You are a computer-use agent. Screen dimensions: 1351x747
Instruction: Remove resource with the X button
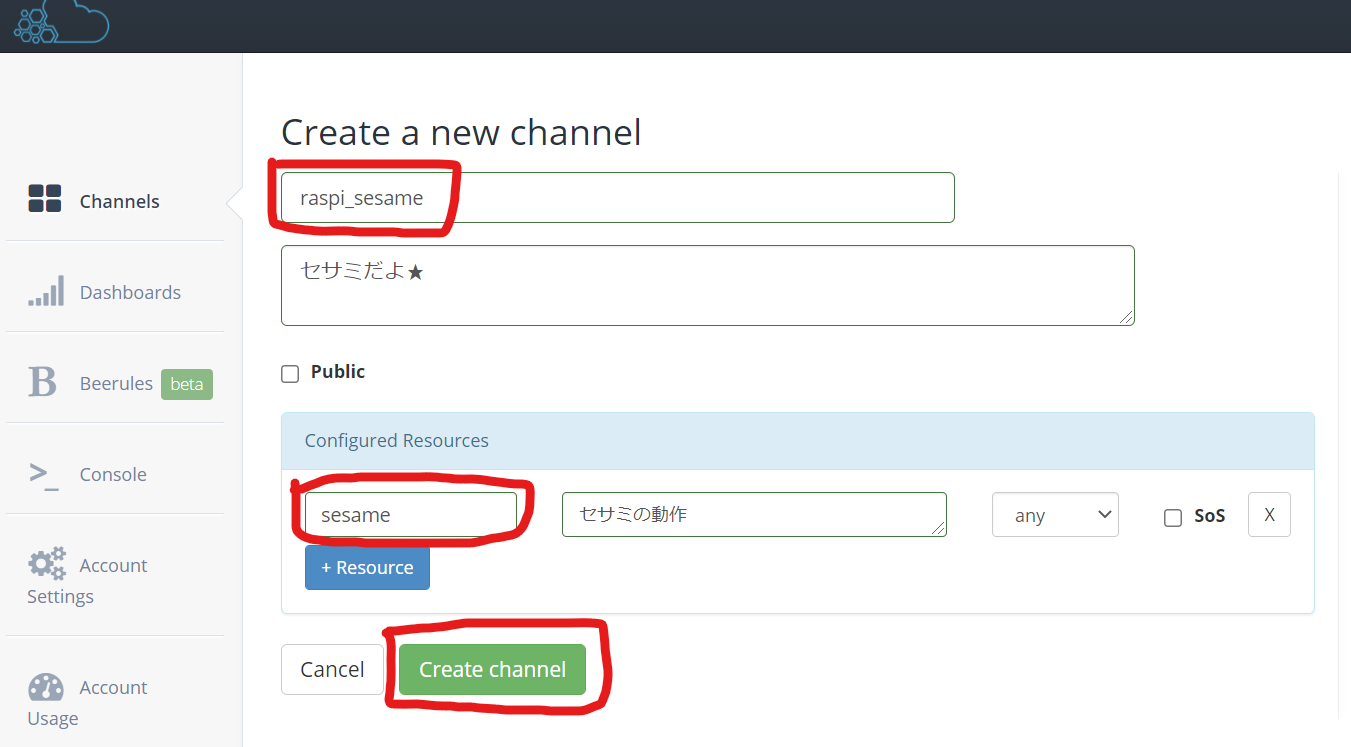[x=1269, y=514]
